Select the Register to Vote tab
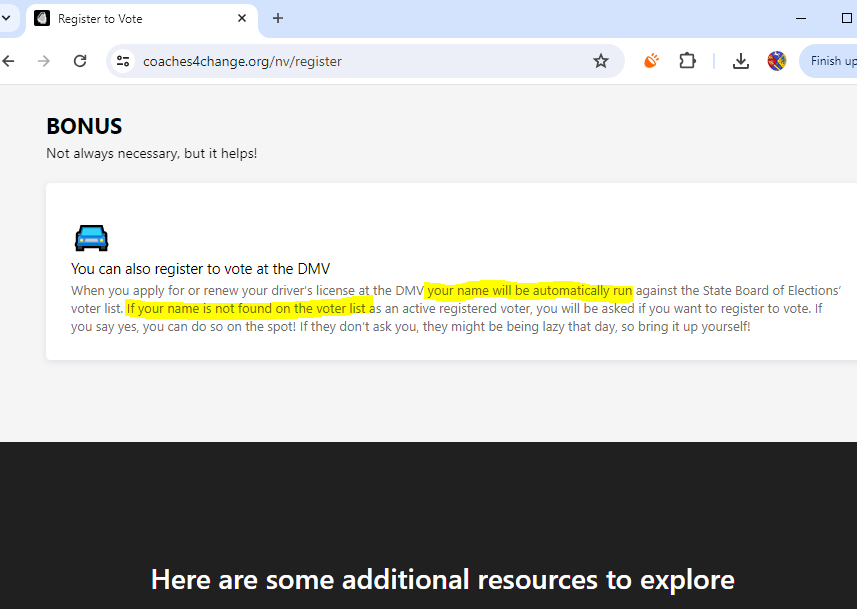 tap(142, 19)
